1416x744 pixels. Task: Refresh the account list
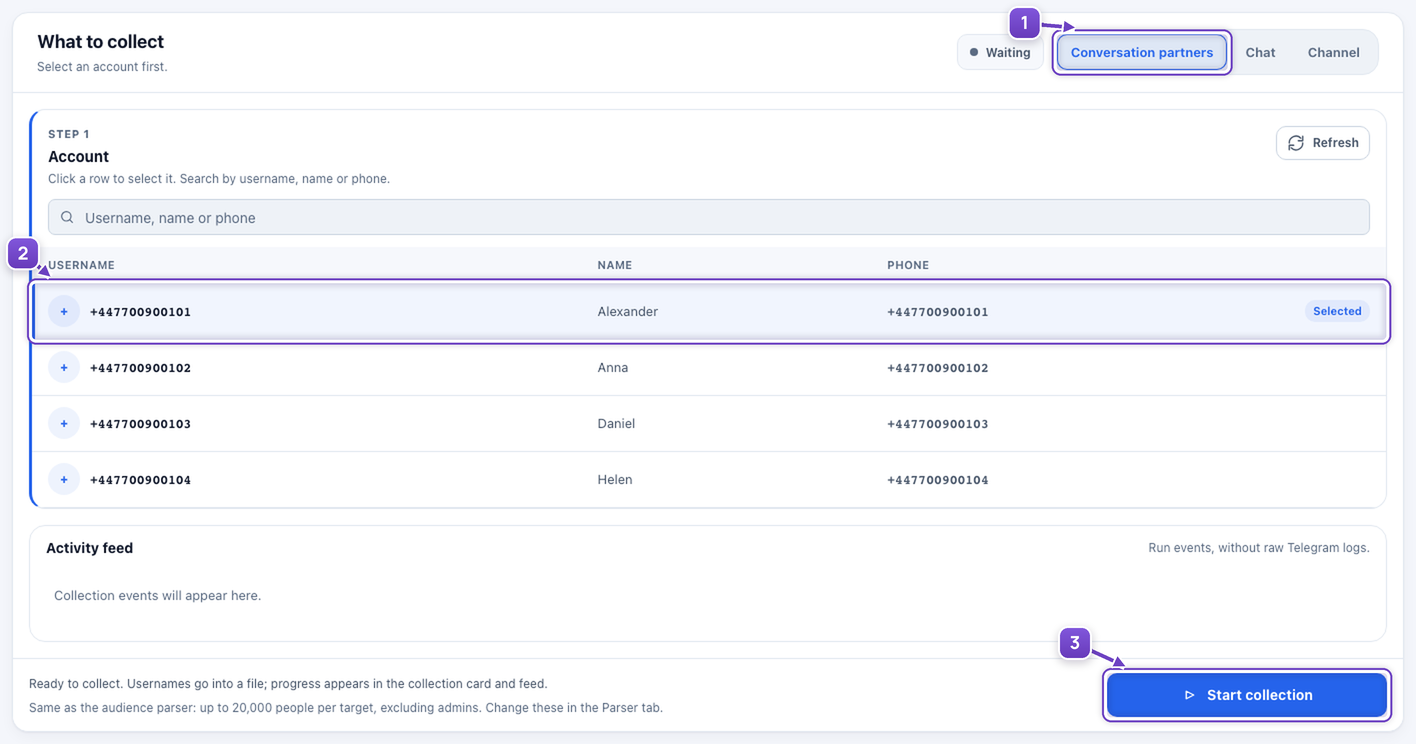pyautogui.click(x=1322, y=143)
